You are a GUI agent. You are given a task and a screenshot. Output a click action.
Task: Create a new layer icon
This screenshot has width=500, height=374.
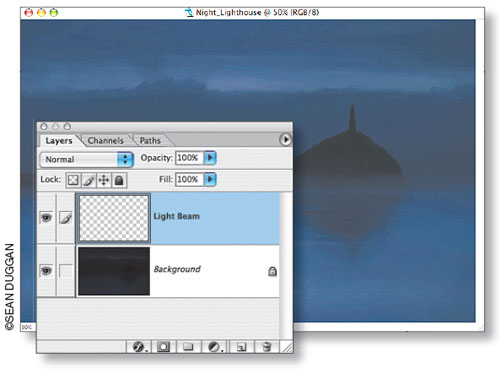click(241, 347)
